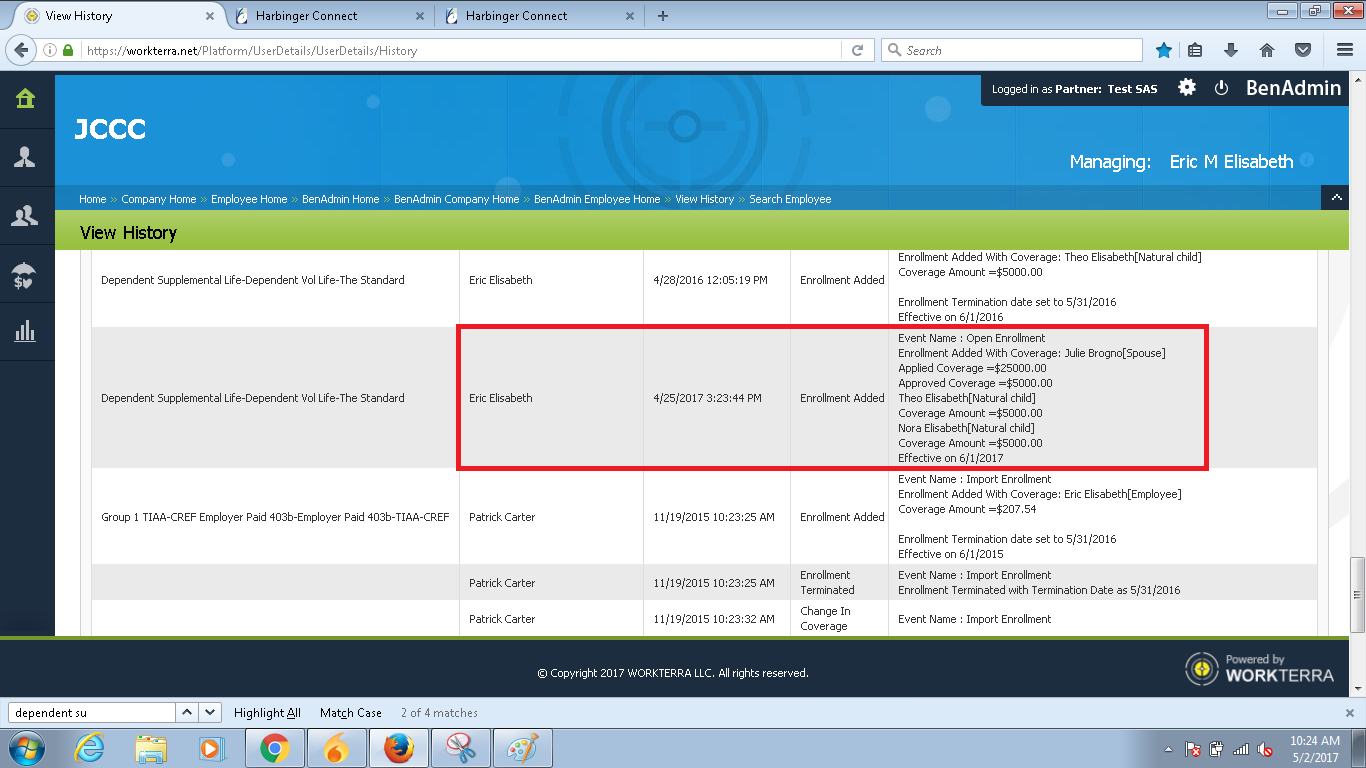Click the Employee Home breadcrumb link
Image resolution: width=1366 pixels, height=768 pixels.
(x=249, y=199)
